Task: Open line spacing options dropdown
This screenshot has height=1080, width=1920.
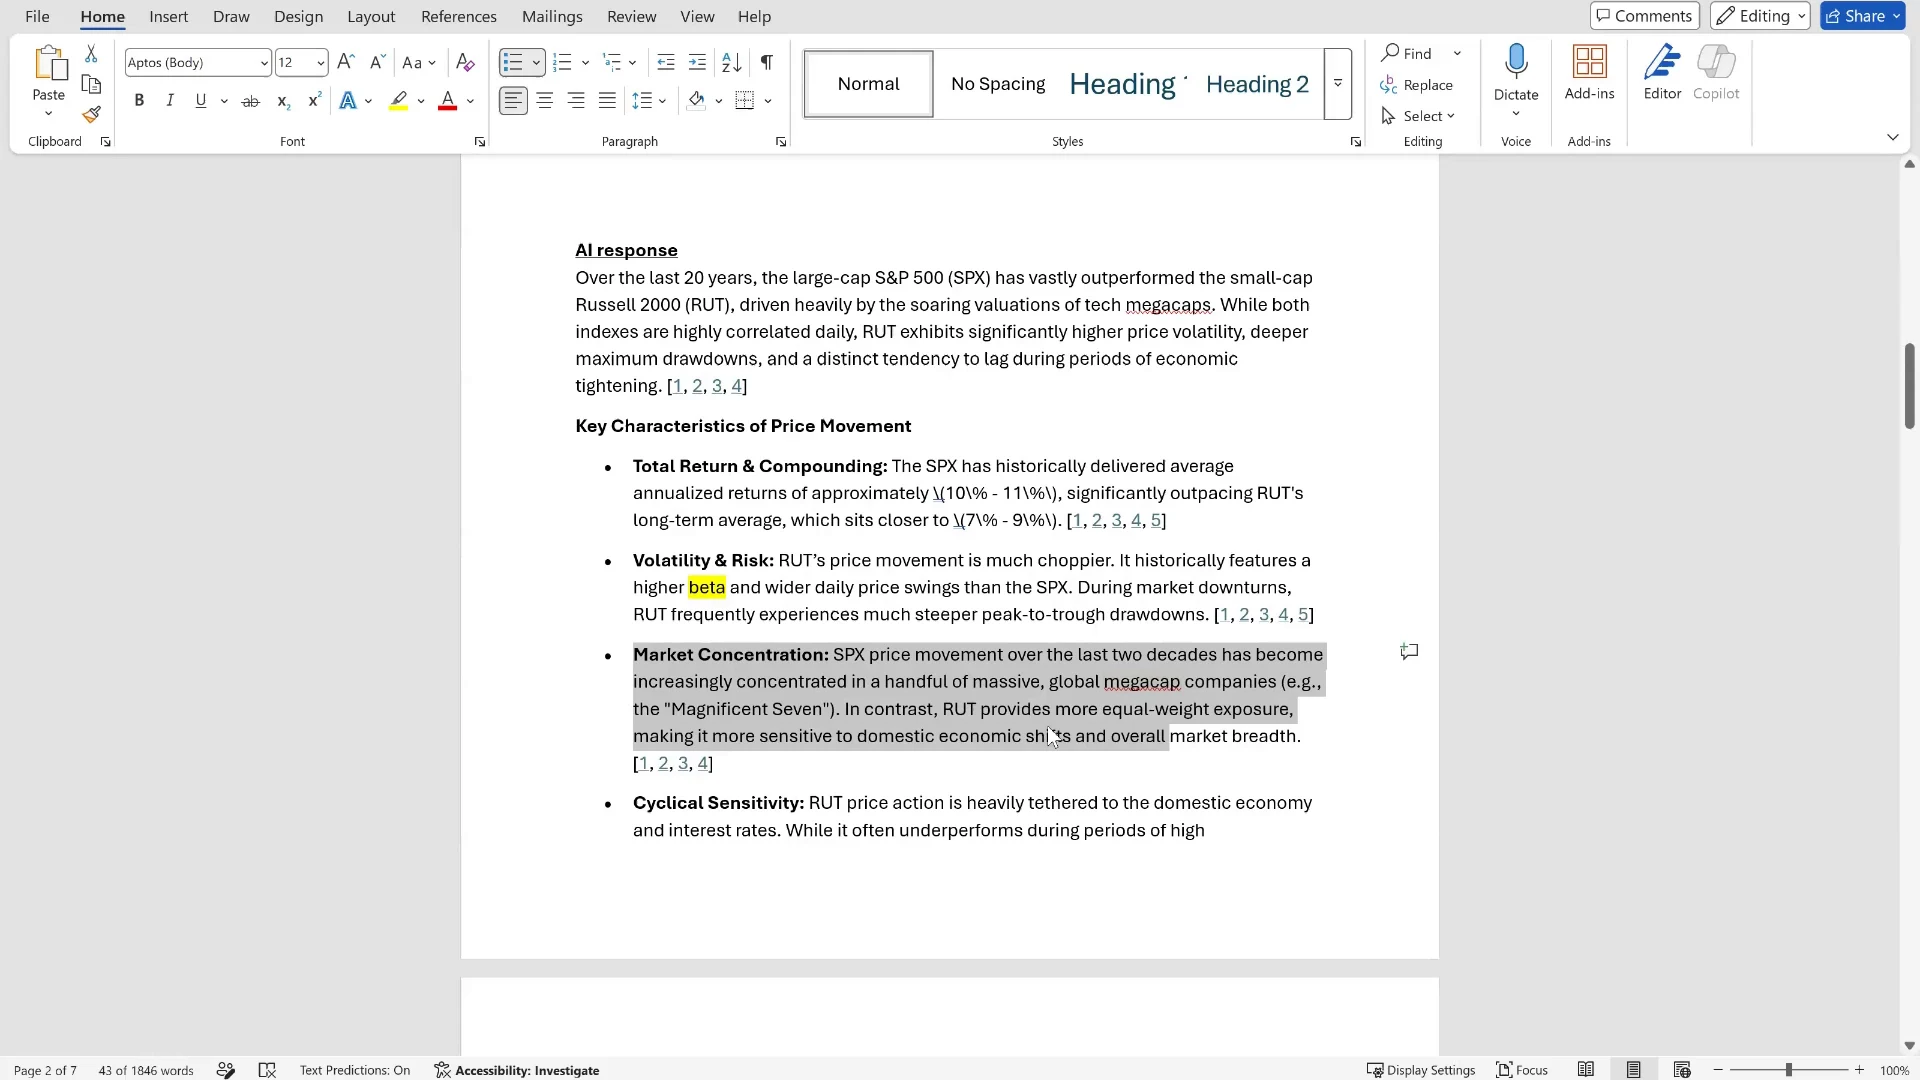Action: [x=662, y=101]
